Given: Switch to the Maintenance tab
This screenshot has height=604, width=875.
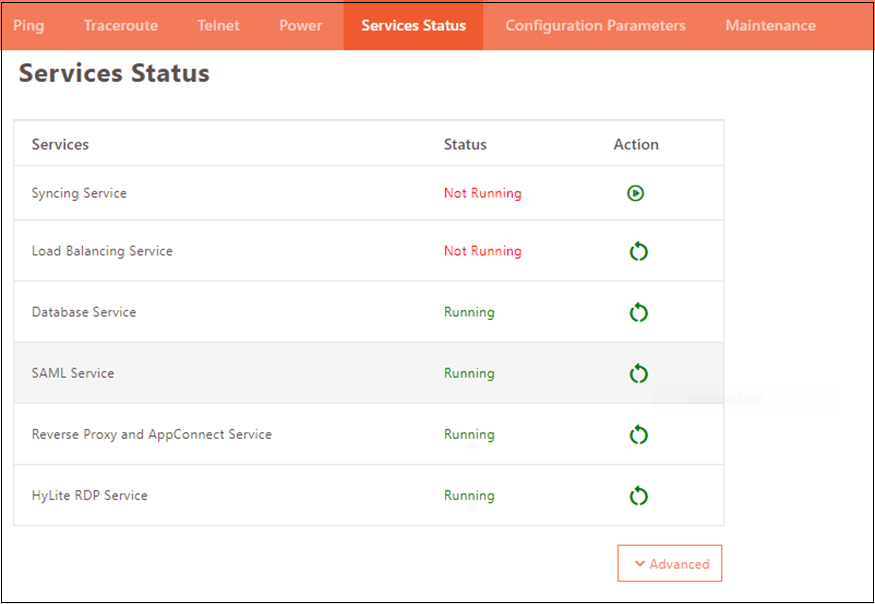Looking at the screenshot, I should coord(770,25).
